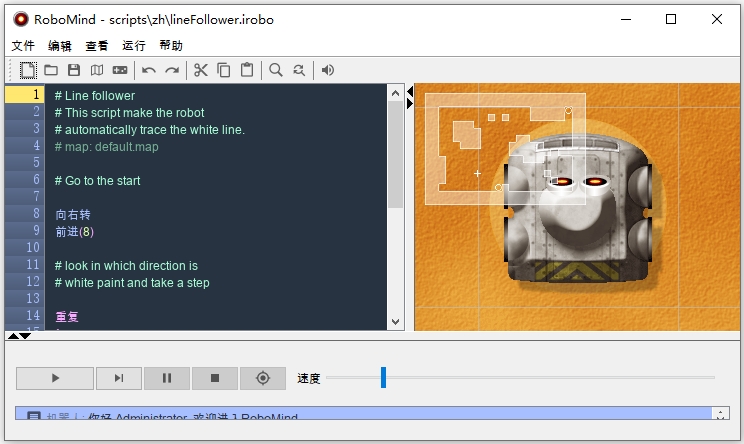Toggle sound with speaker icon

pyautogui.click(x=328, y=70)
